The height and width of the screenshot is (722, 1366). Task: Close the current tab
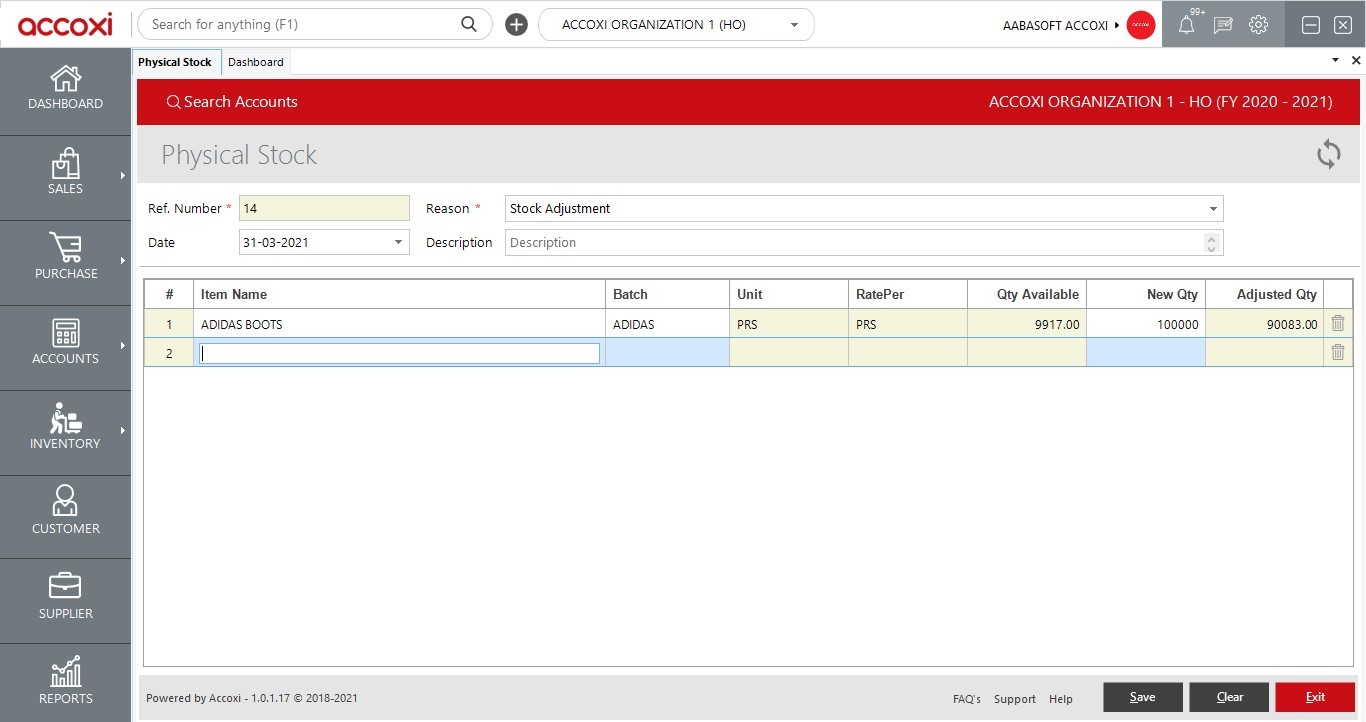coord(1356,61)
